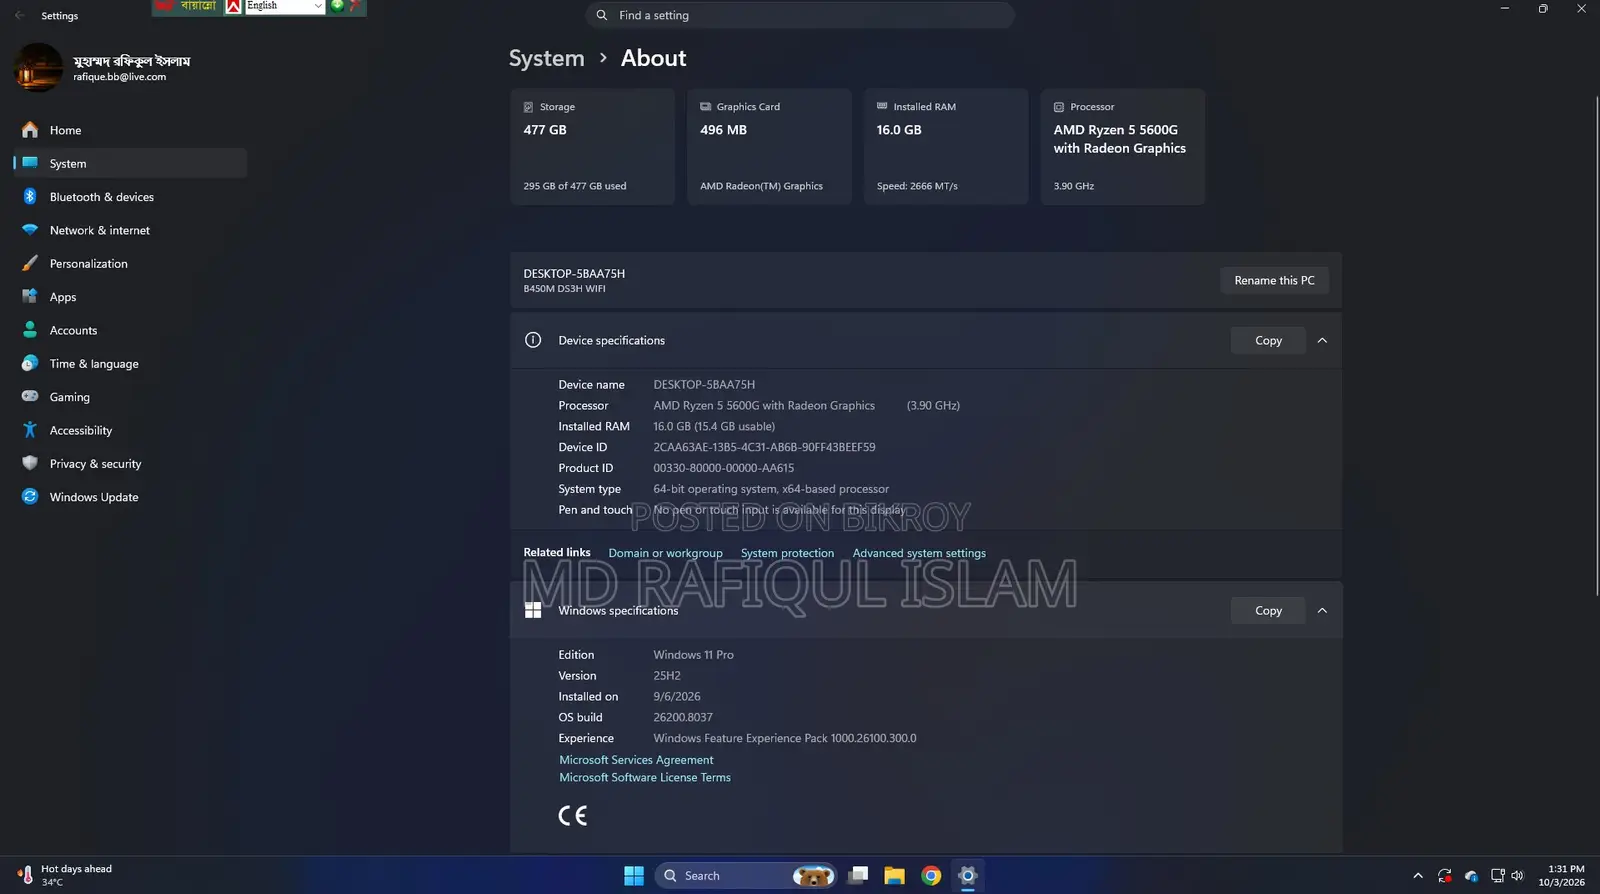The height and width of the screenshot is (894, 1600).
Task: Open the English language dropdown
Action: [285, 6]
